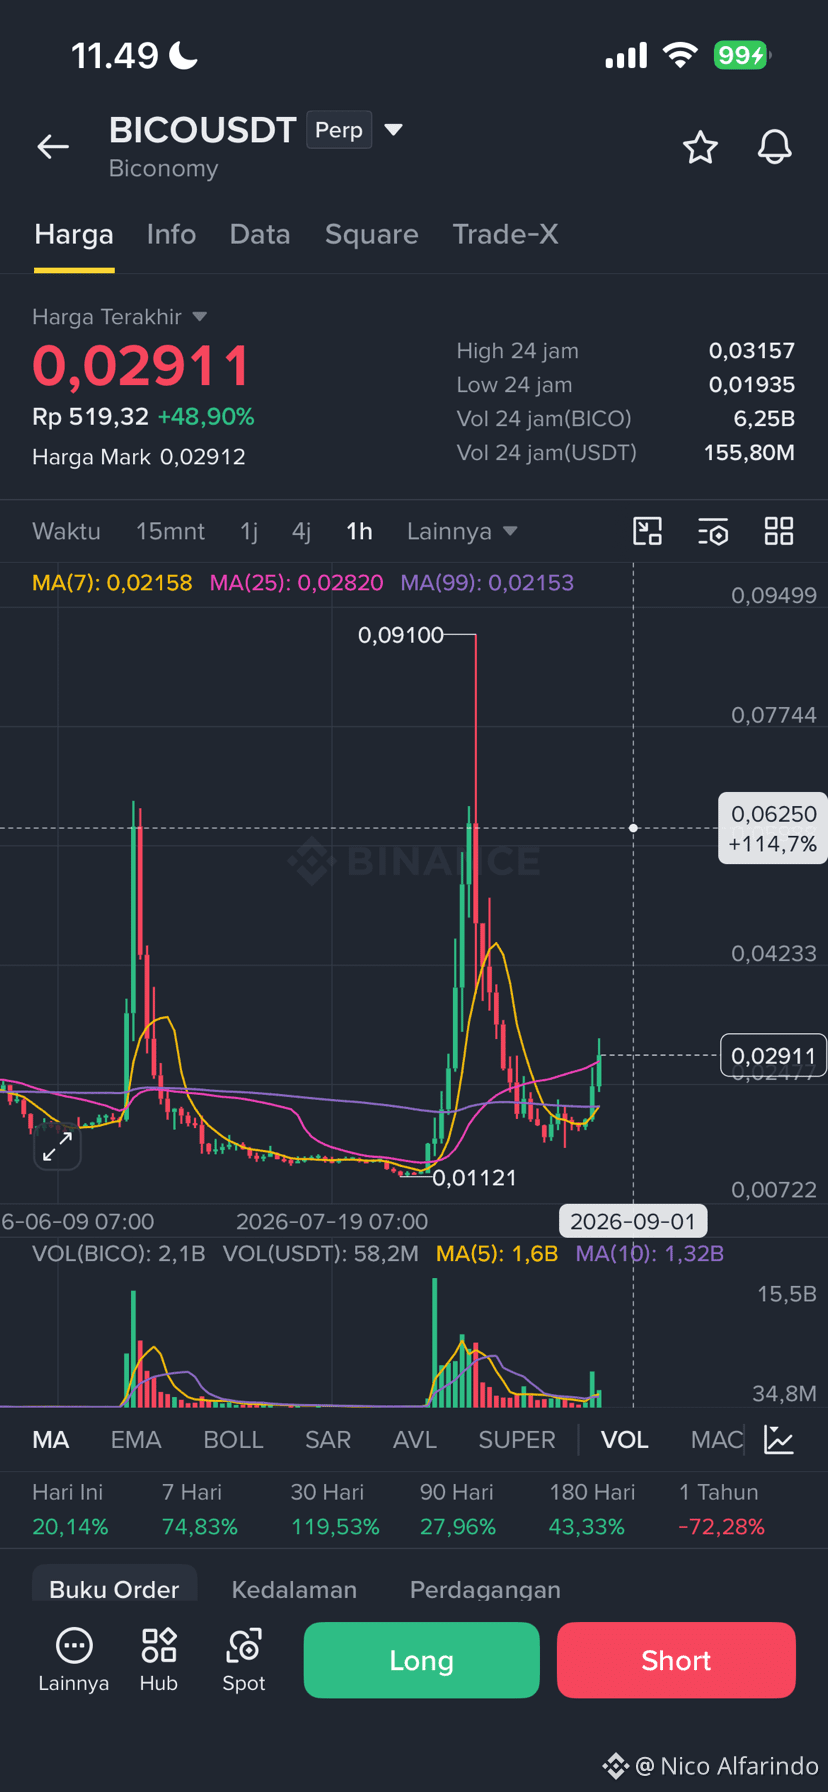This screenshot has height=1792, width=828.
Task: Tap the MA(99) value label
Action: tap(487, 582)
